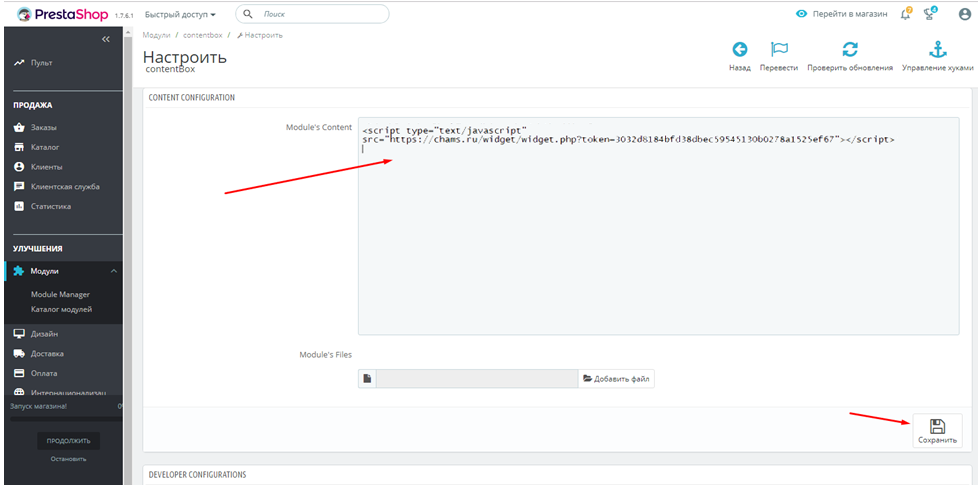Open the user profile avatar icon
This screenshot has width=978, height=485.
click(963, 14)
